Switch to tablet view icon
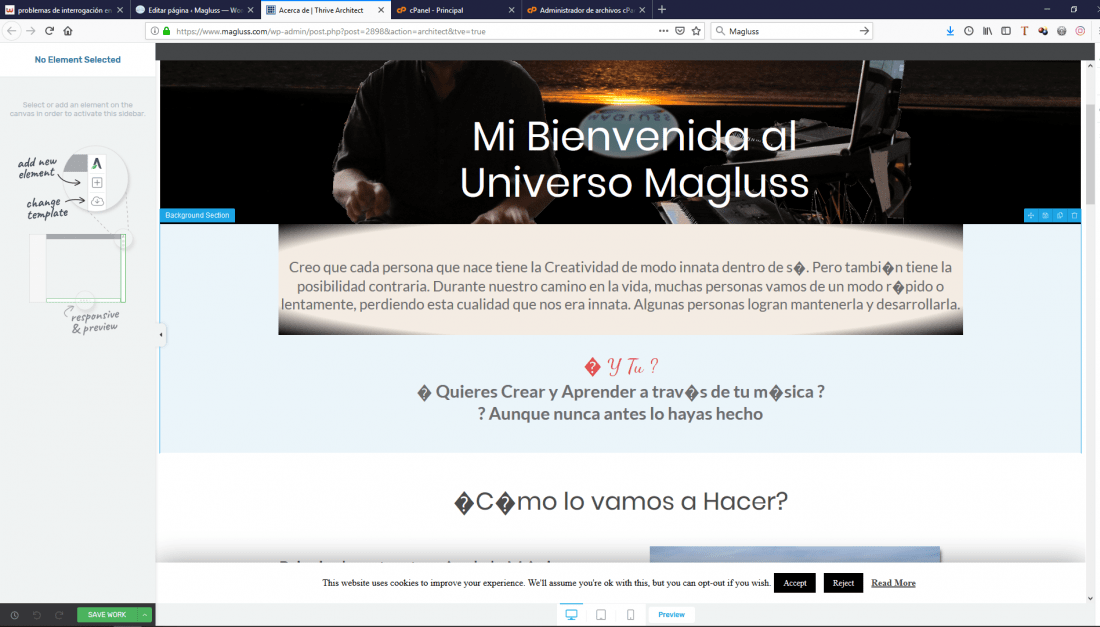This screenshot has width=1100, height=627. (x=601, y=614)
